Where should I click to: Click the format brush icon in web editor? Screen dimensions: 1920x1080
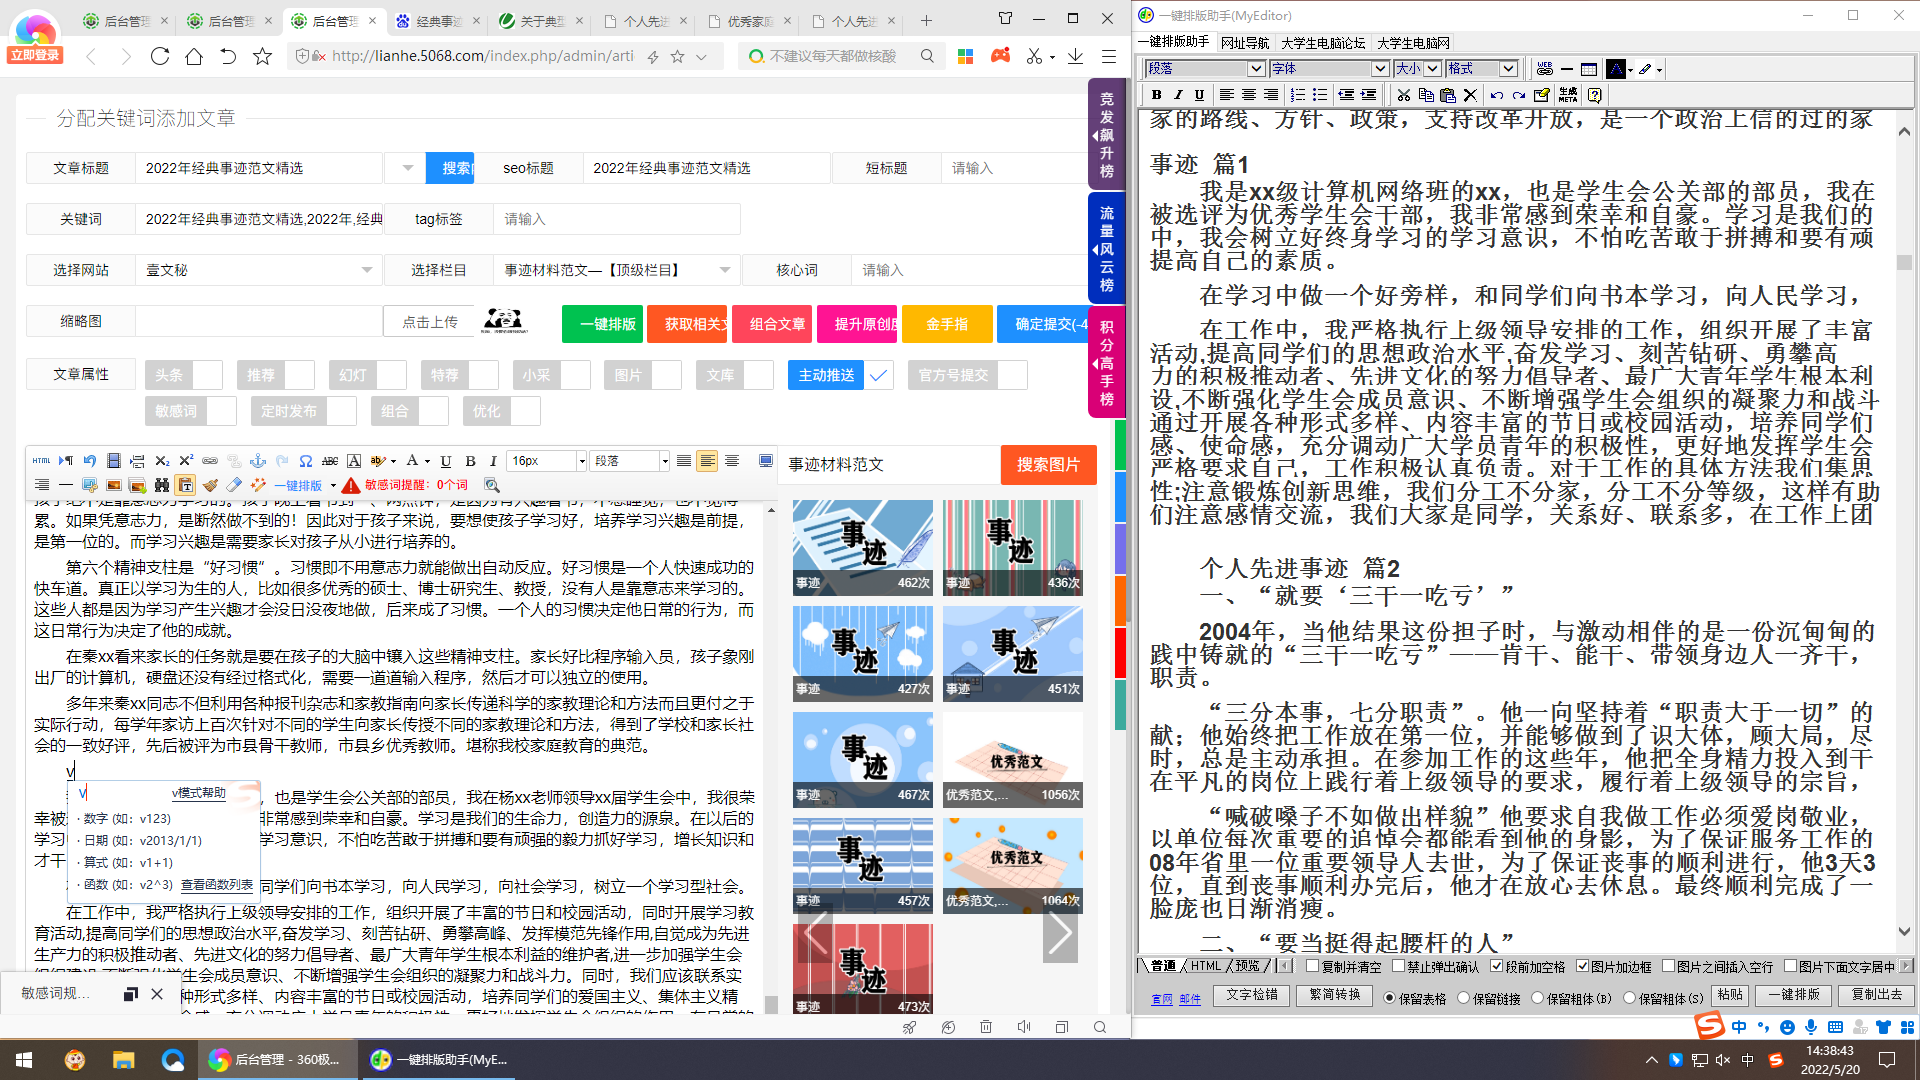(x=210, y=485)
